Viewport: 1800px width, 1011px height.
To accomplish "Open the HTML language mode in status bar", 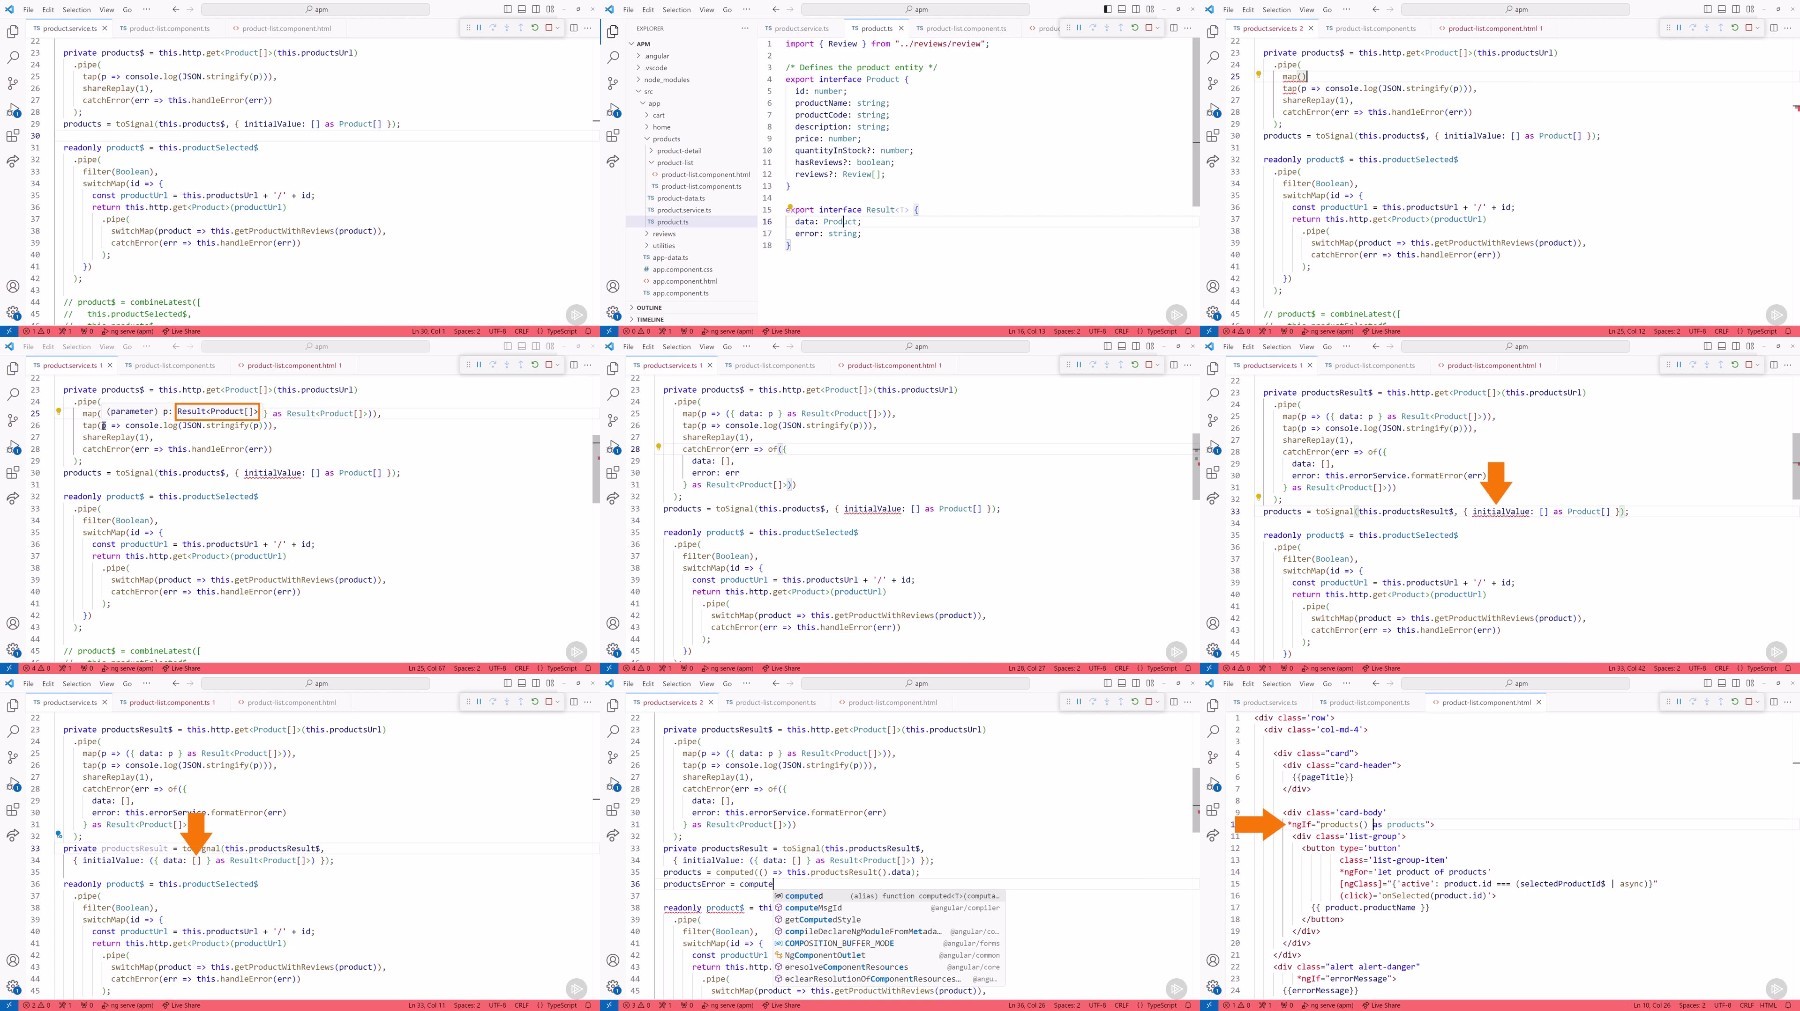I will [x=1768, y=1005].
